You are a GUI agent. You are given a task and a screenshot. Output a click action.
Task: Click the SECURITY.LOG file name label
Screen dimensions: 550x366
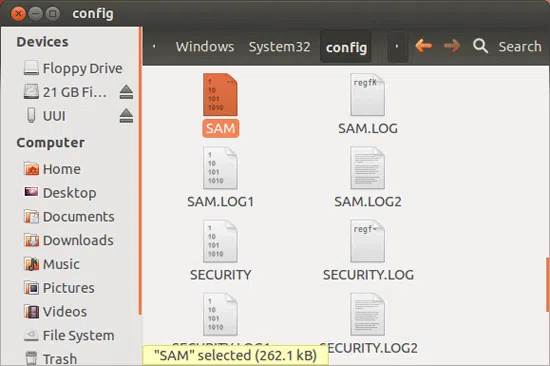368,275
